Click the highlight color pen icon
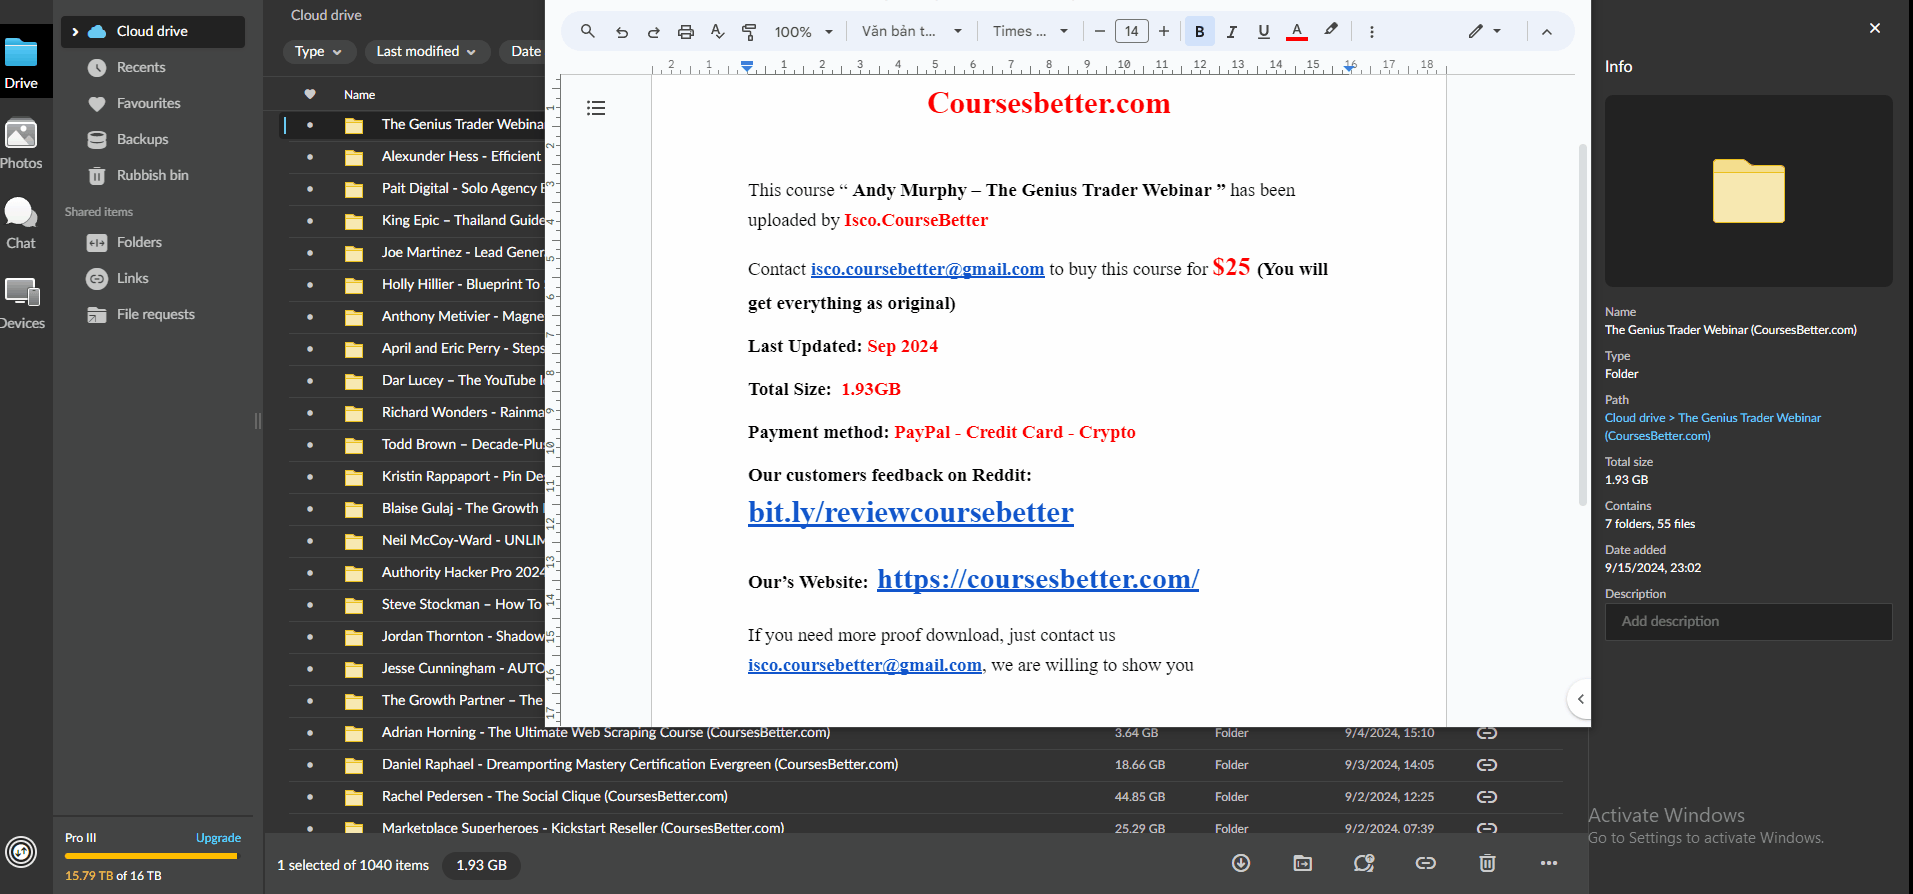Image resolution: width=1913 pixels, height=894 pixels. [1331, 31]
